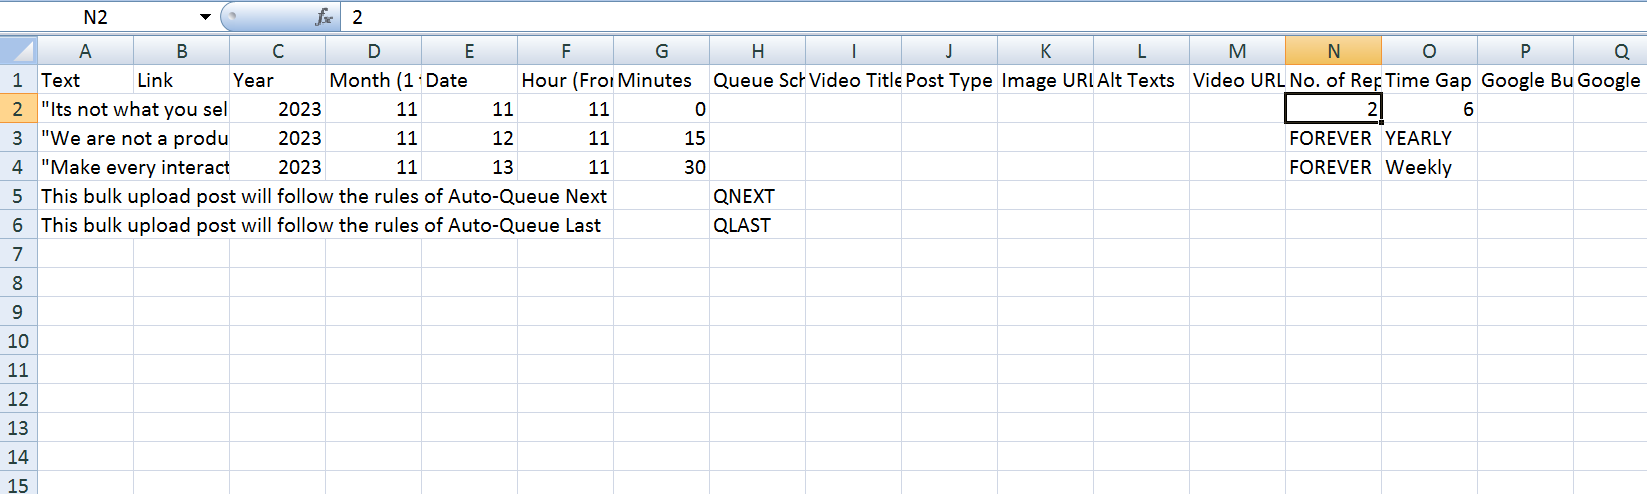Click the 'Alt Texts' header cell
1647x494 pixels.
[x=1141, y=80]
